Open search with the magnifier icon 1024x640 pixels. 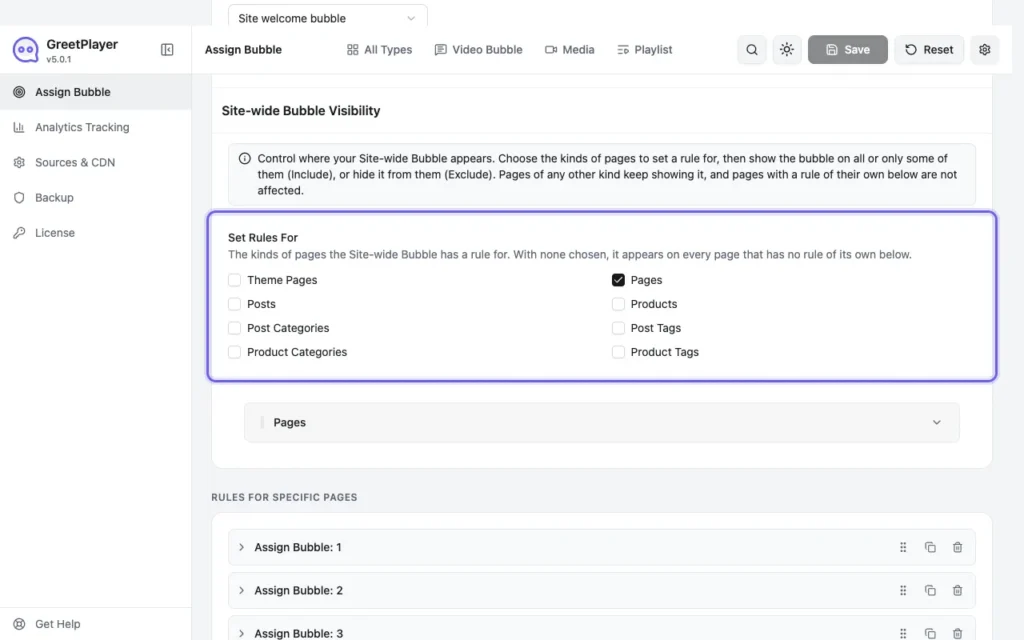pyautogui.click(x=752, y=50)
